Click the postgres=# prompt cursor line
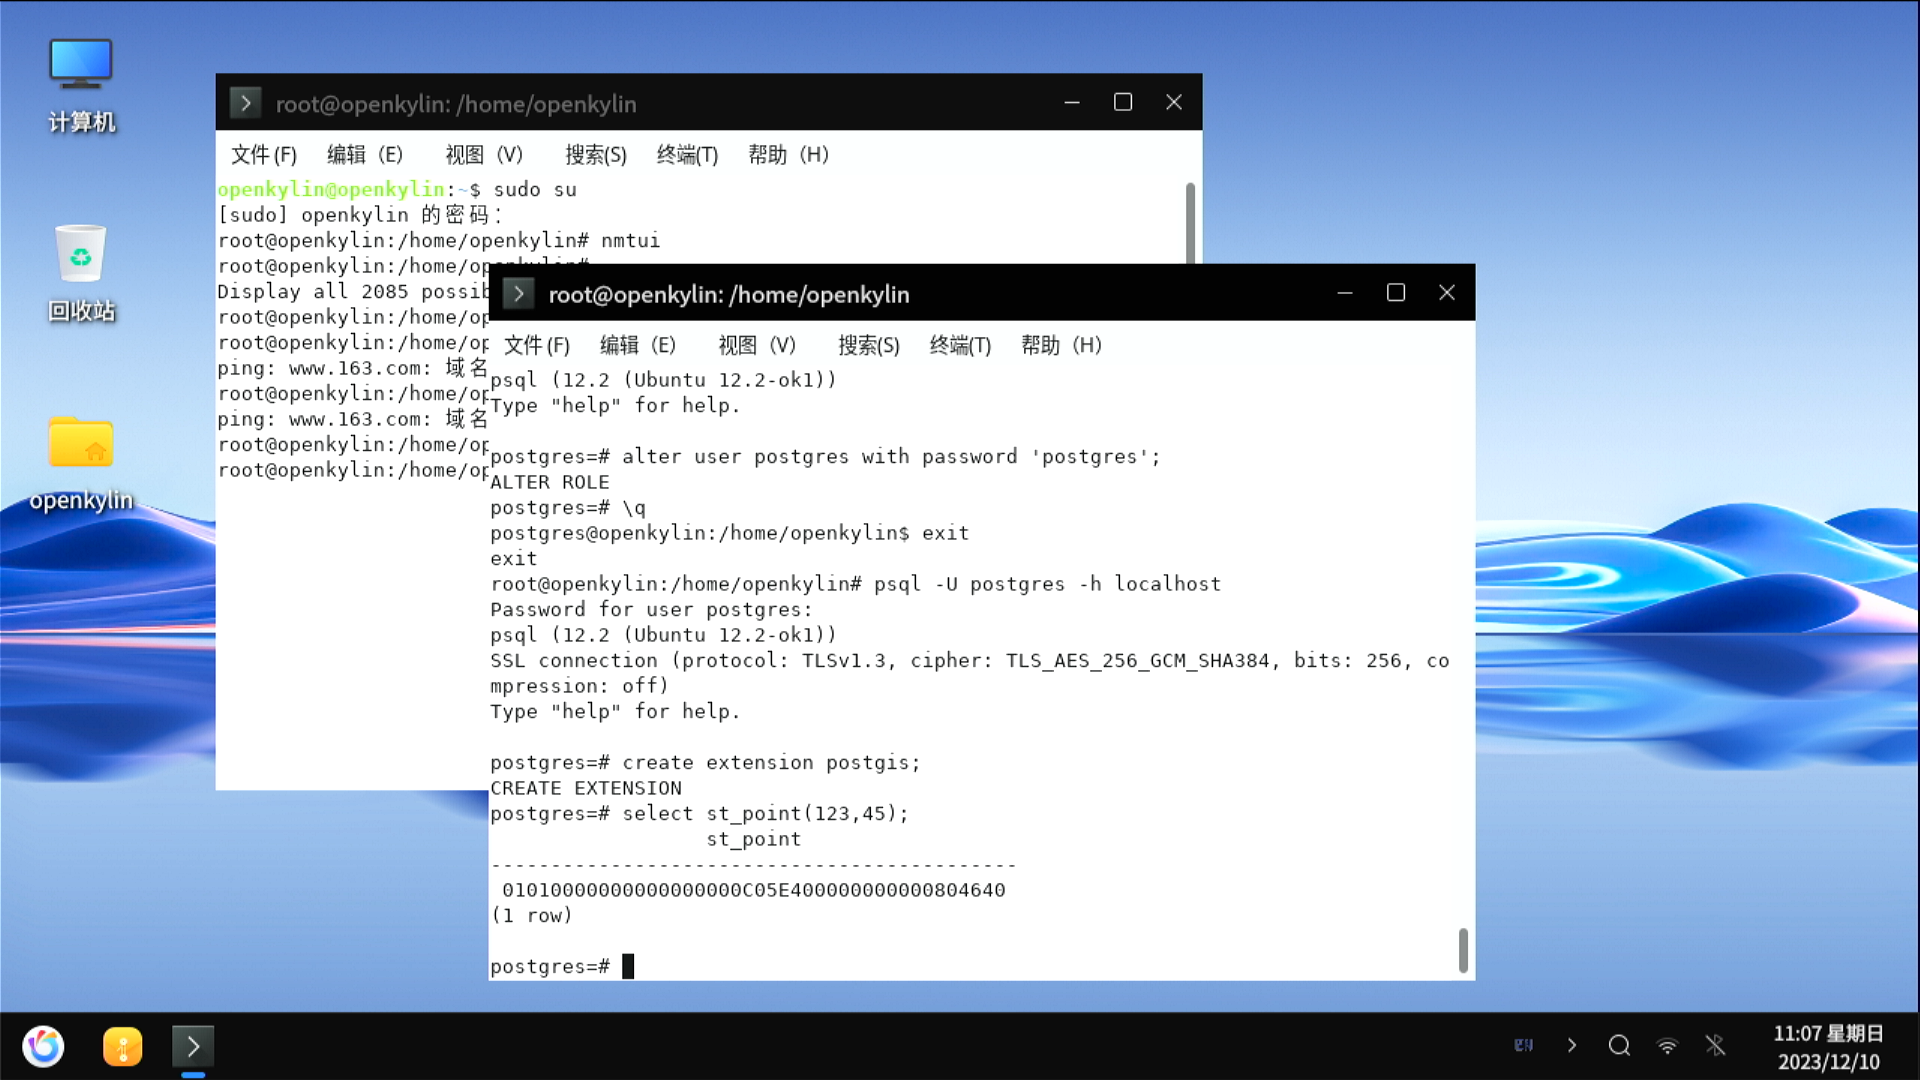Viewport: 1920px width, 1080px height. point(562,966)
